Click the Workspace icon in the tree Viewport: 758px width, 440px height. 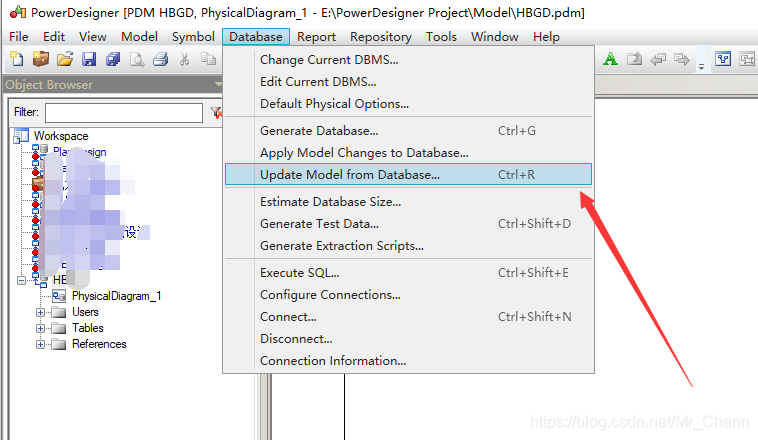click(21, 136)
